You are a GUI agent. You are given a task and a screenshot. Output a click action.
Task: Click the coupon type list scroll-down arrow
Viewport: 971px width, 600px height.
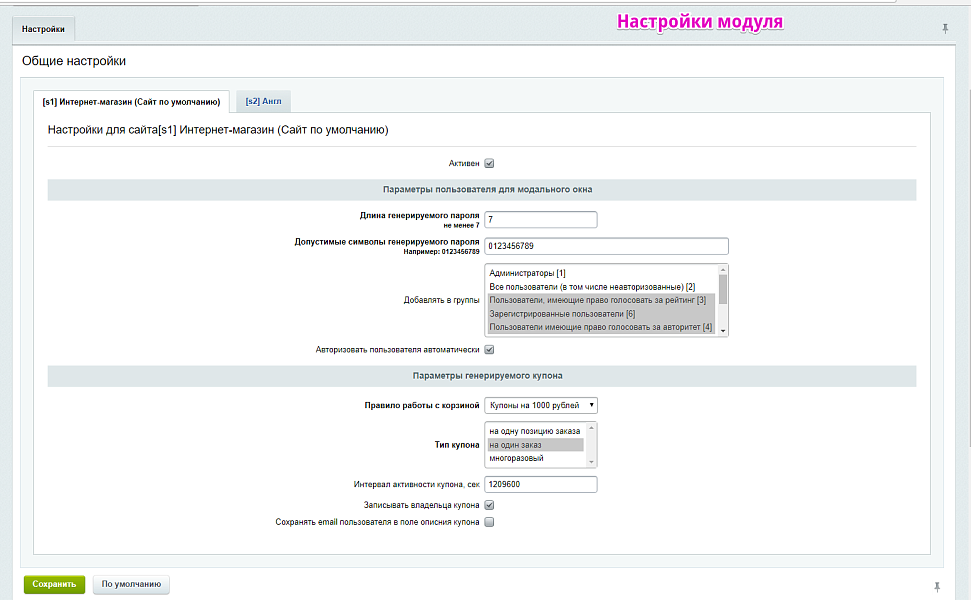click(x=592, y=461)
